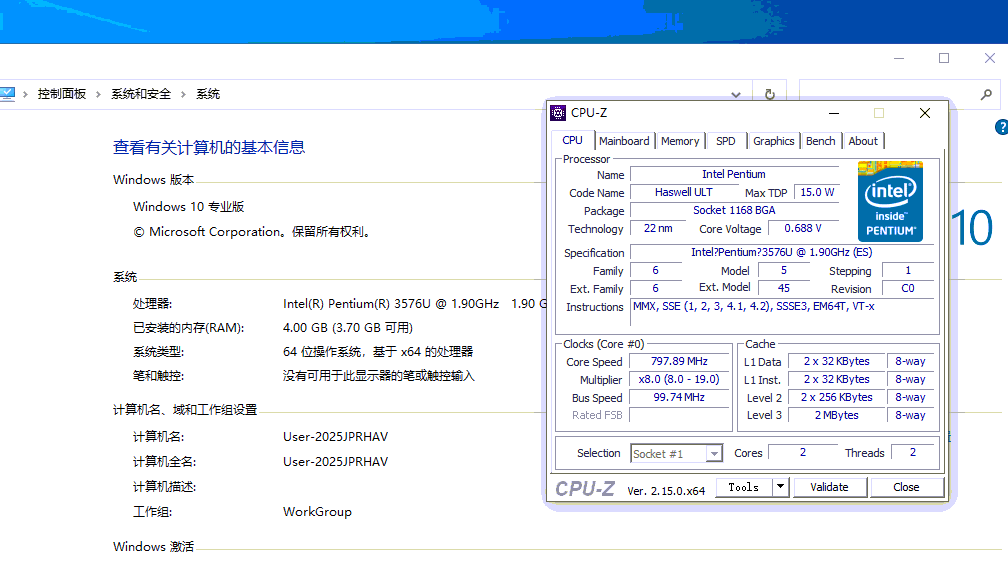Navigate to 系统和安全 breadcrumb
1008x566 pixels.
point(141,94)
